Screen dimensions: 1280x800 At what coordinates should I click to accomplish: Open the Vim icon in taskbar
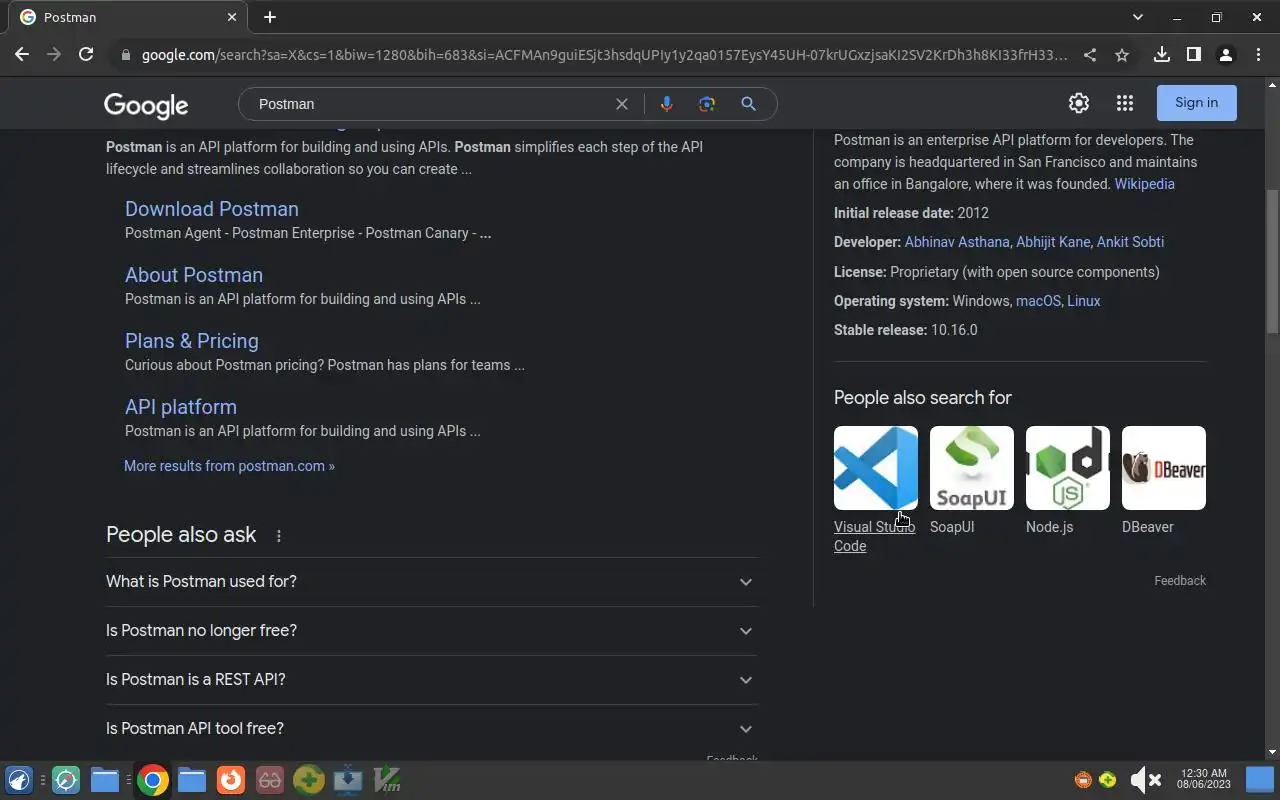(388, 780)
